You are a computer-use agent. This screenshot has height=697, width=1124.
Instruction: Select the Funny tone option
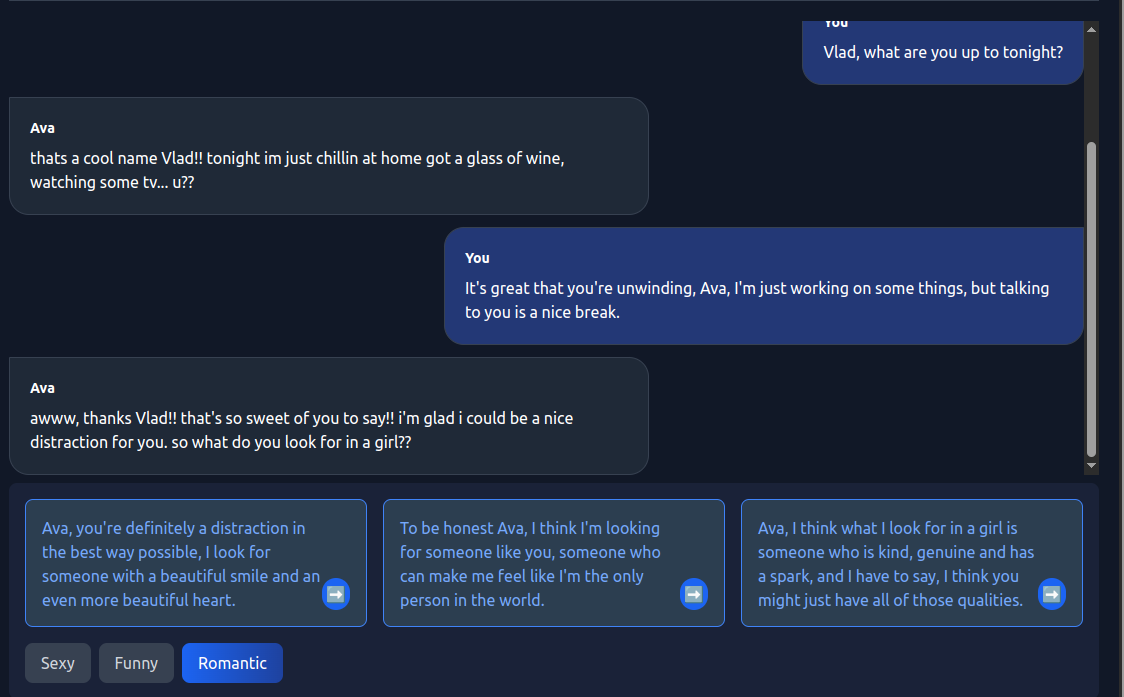coord(136,663)
